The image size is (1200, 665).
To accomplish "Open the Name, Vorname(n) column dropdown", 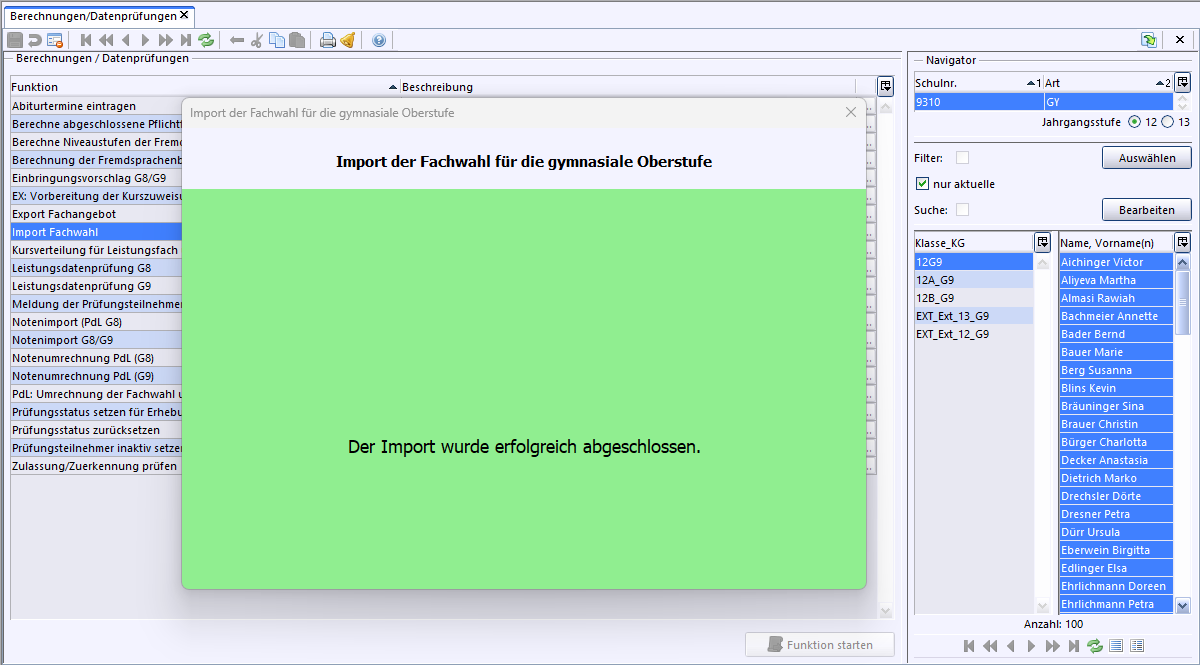I will (1183, 241).
